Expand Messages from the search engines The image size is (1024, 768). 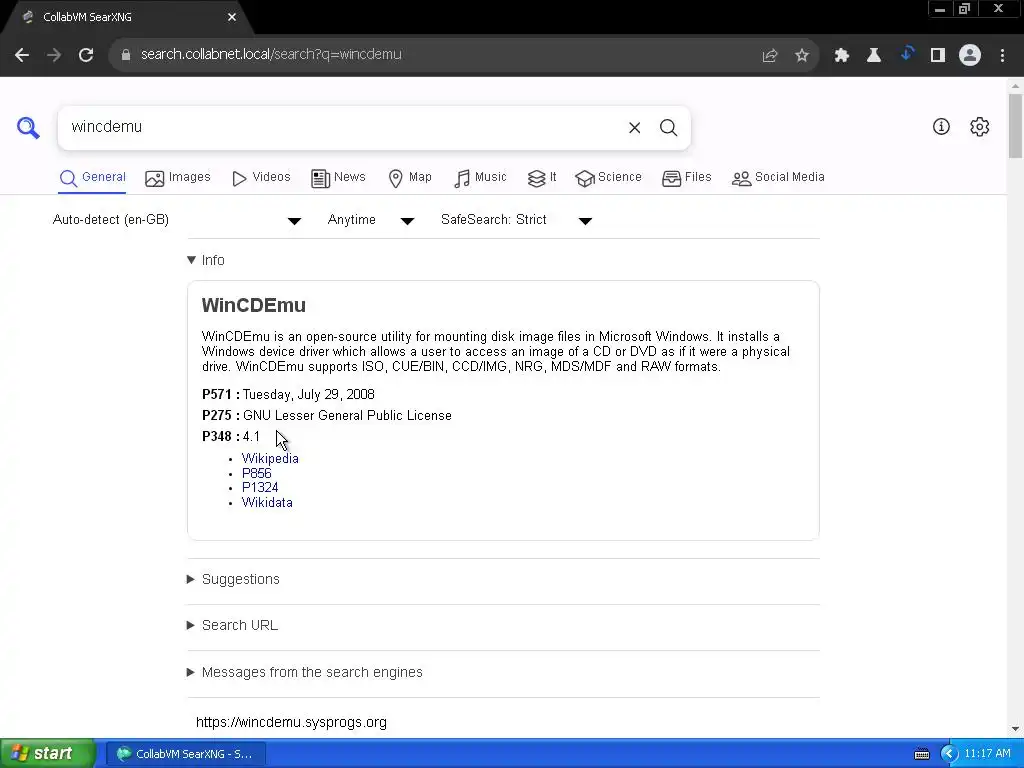pyautogui.click(x=304, y=673)
